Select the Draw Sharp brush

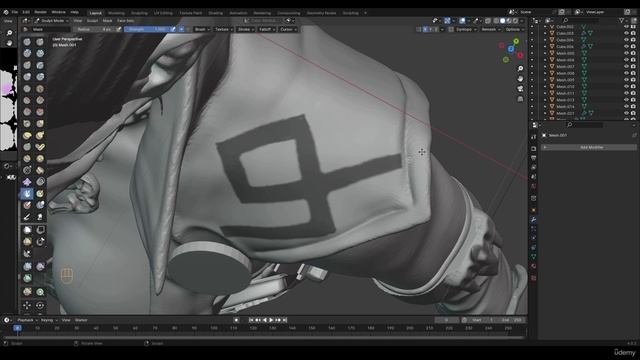pos(40,42)
